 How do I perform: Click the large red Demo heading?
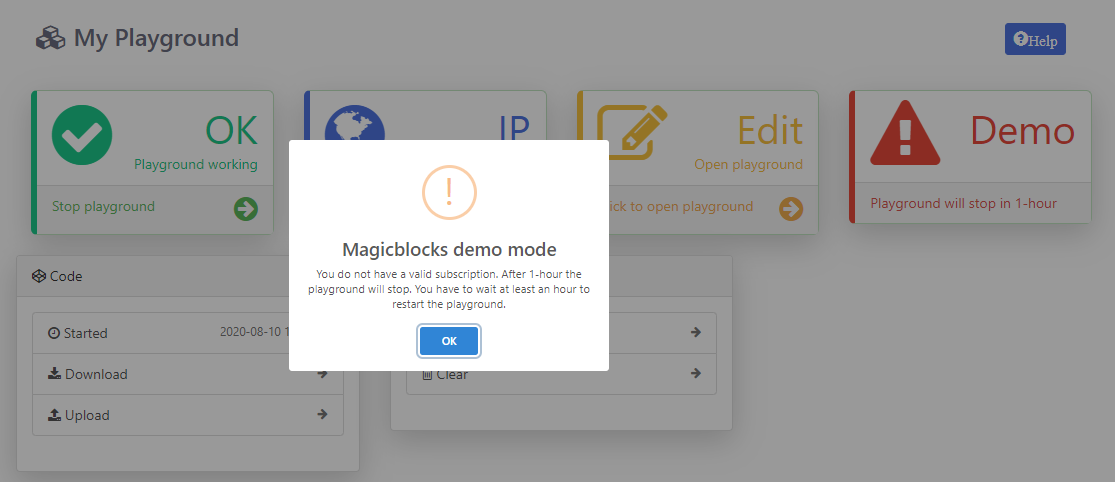pos(1022,131)
